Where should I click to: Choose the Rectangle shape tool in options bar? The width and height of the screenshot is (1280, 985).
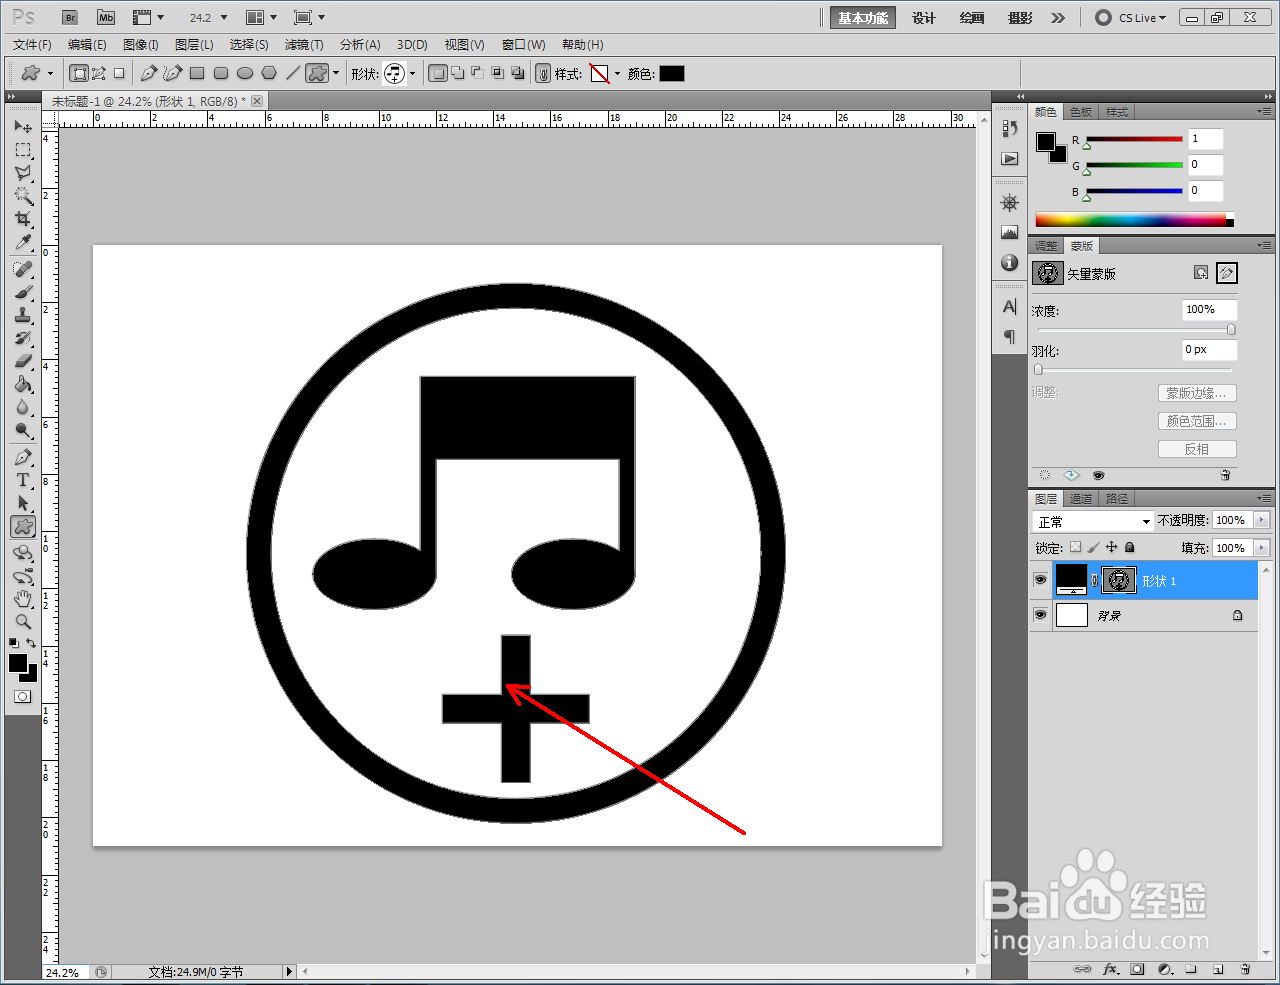click(x=197, y=73)
